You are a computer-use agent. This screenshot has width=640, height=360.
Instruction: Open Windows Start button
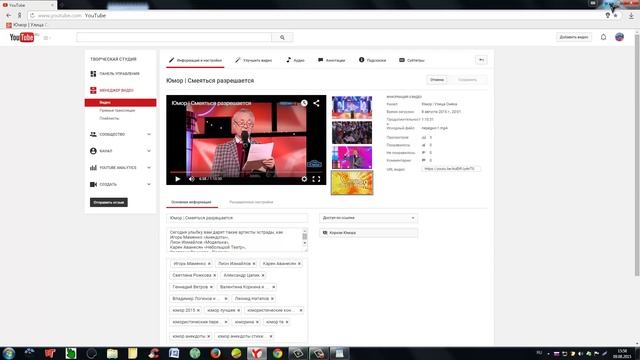click(9, 353)
